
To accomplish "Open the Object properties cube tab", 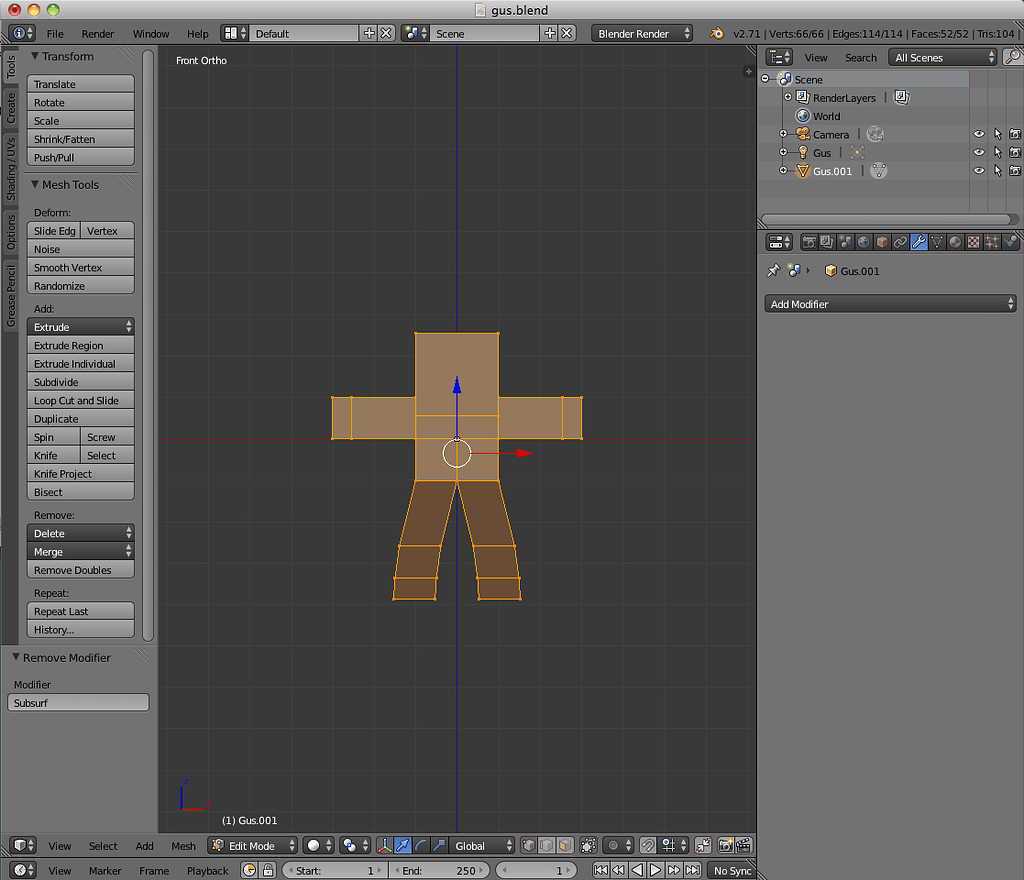I will pos(882,242).
